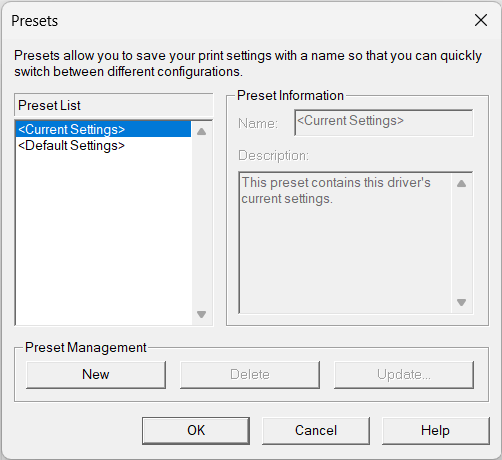Select <Current Settings> in Preset List
Image resolution: width=502 pixels, height=460 pixels.
103,129
